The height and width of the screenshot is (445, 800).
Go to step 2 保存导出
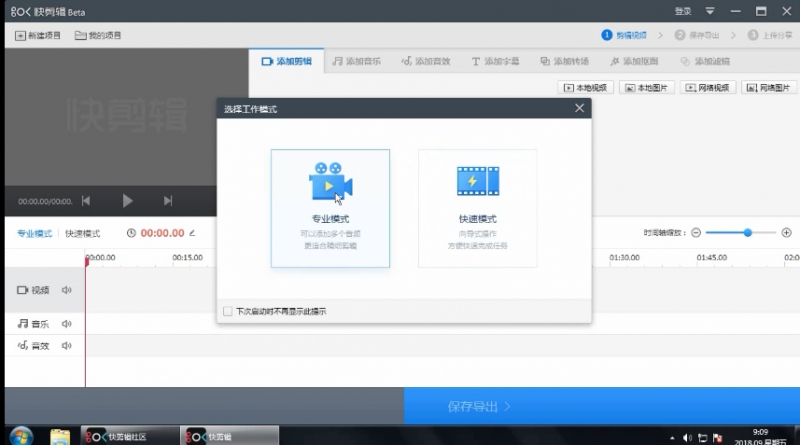tap(697, 35)
